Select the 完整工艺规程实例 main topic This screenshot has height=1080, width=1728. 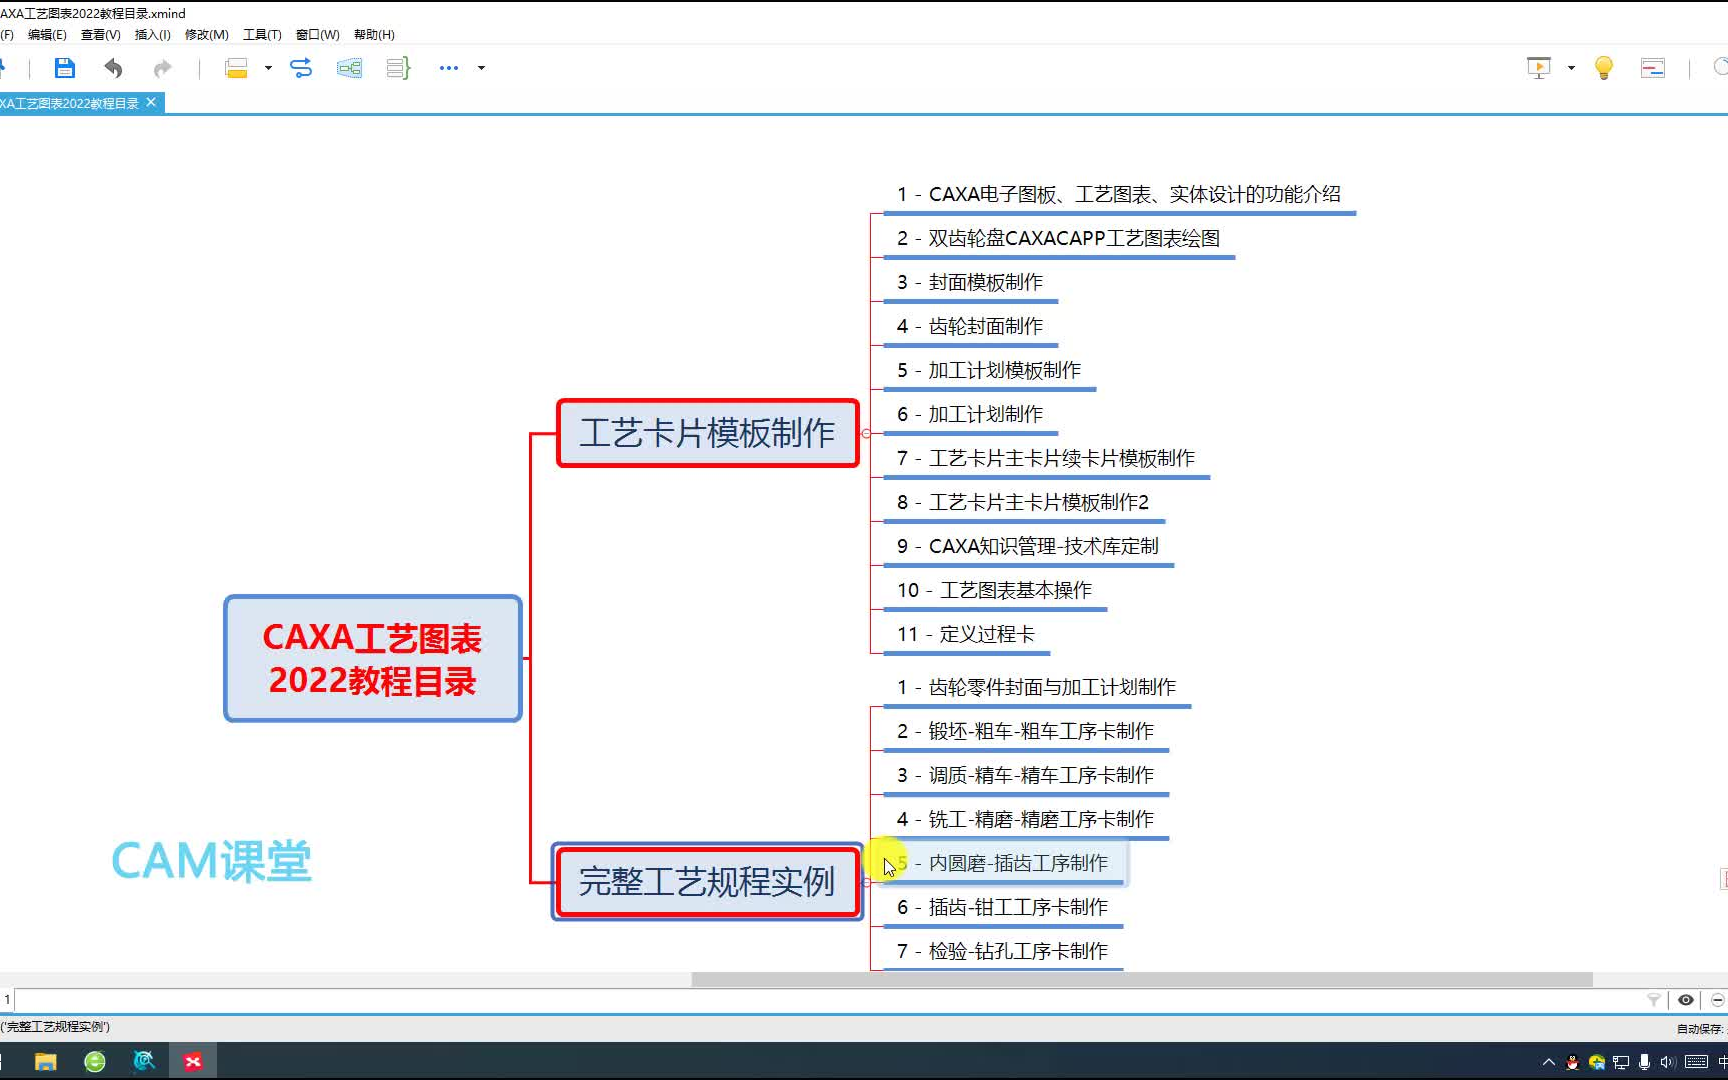coord(707,881)
